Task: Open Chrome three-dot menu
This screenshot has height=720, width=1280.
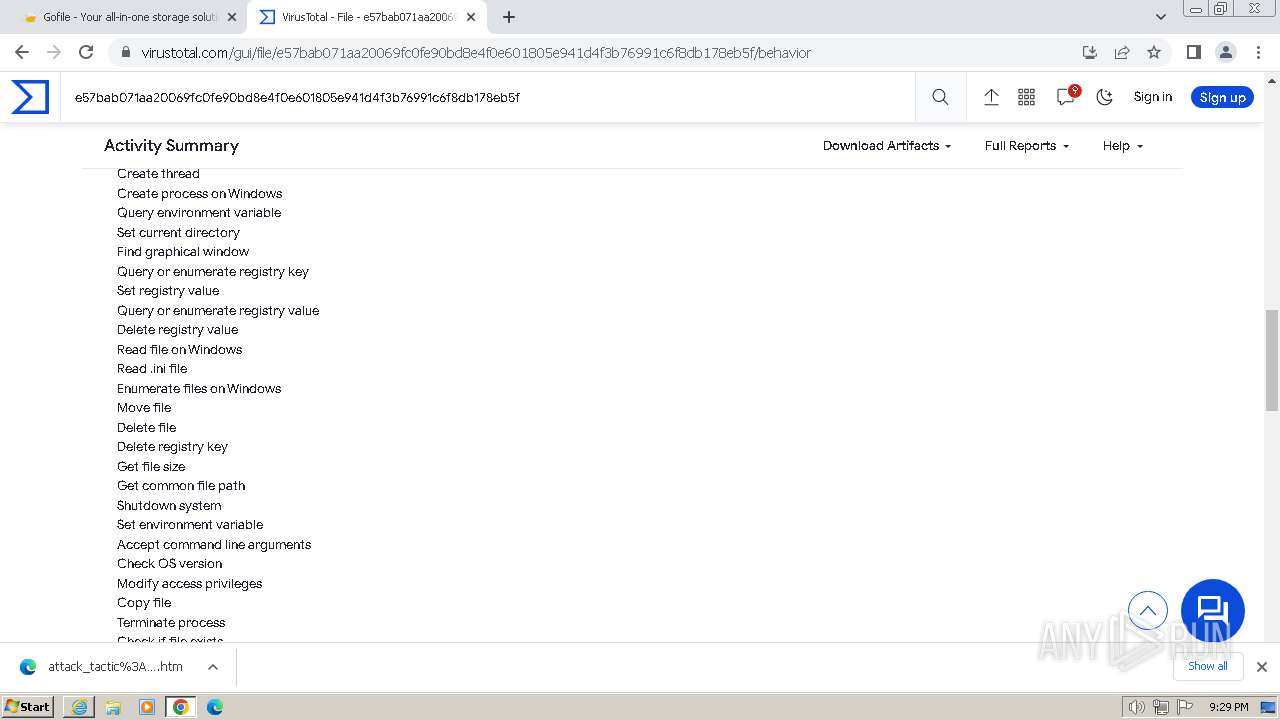Action: click(x=1257, y=52)
